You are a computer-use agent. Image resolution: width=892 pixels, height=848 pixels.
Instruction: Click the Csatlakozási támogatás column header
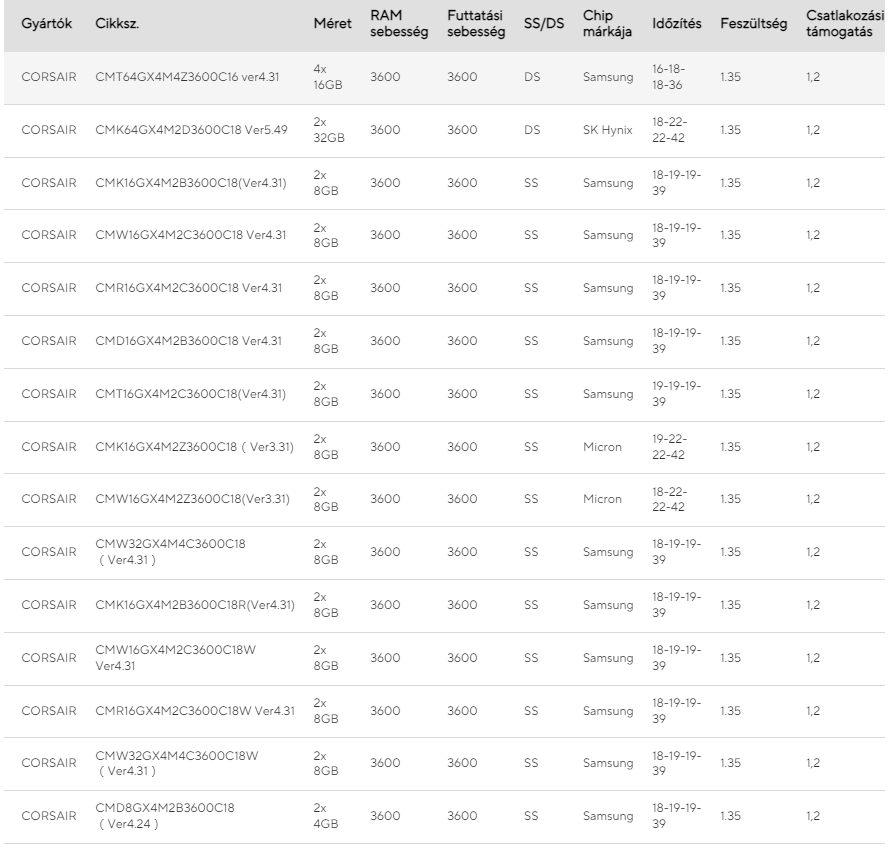tap(845, 24)
